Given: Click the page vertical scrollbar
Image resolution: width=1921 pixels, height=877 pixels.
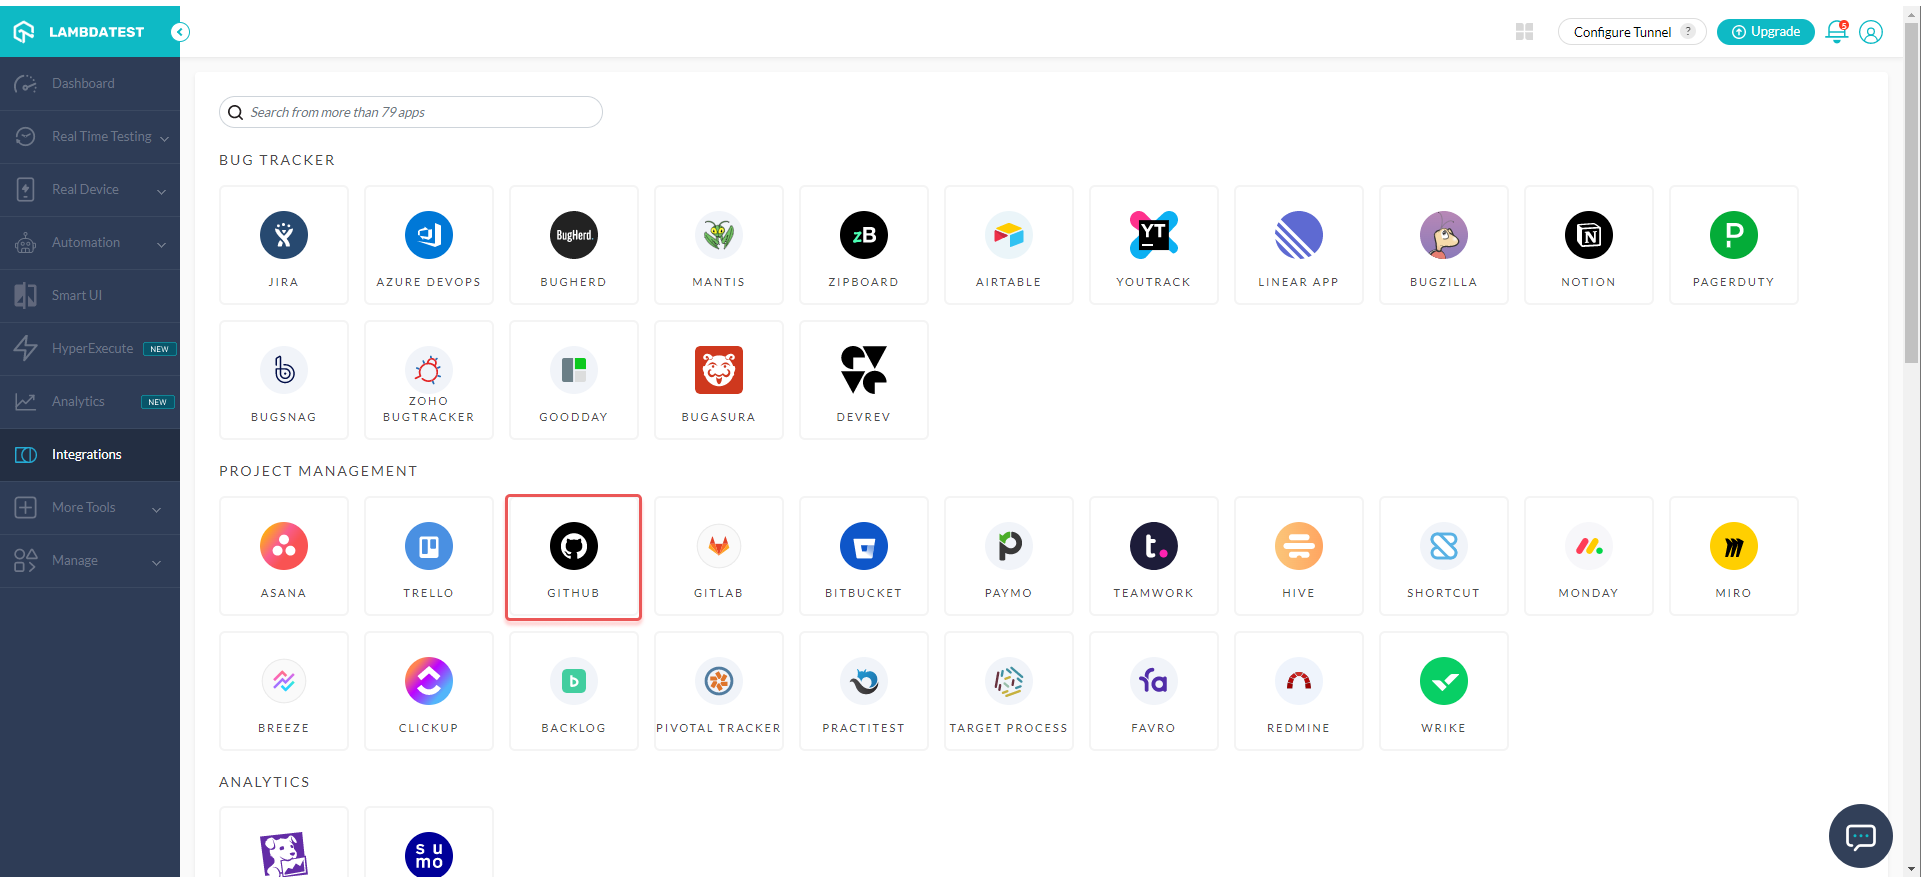Looking at the screenshot, I should (x=1912, y=195).
